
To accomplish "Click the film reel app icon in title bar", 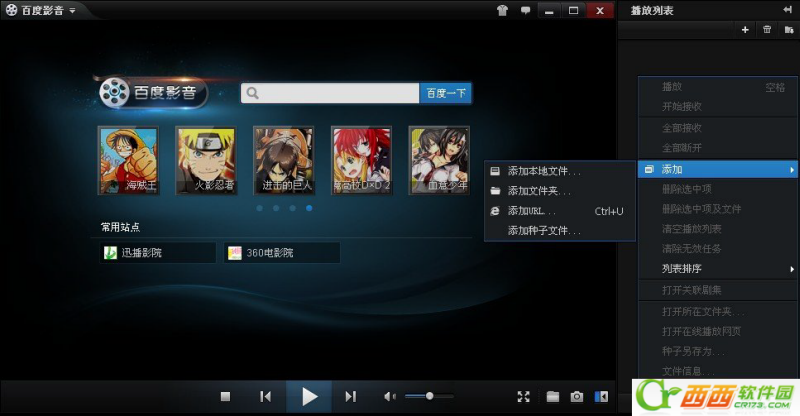I will [11, 10].
